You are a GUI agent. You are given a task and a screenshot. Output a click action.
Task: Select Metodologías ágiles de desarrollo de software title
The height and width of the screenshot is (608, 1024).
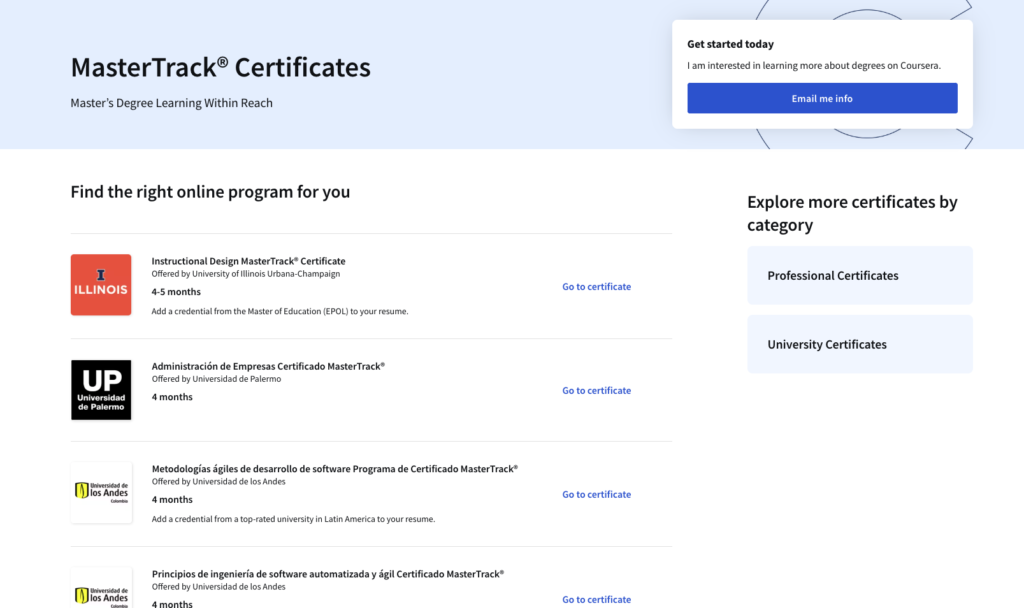point(335,469)
